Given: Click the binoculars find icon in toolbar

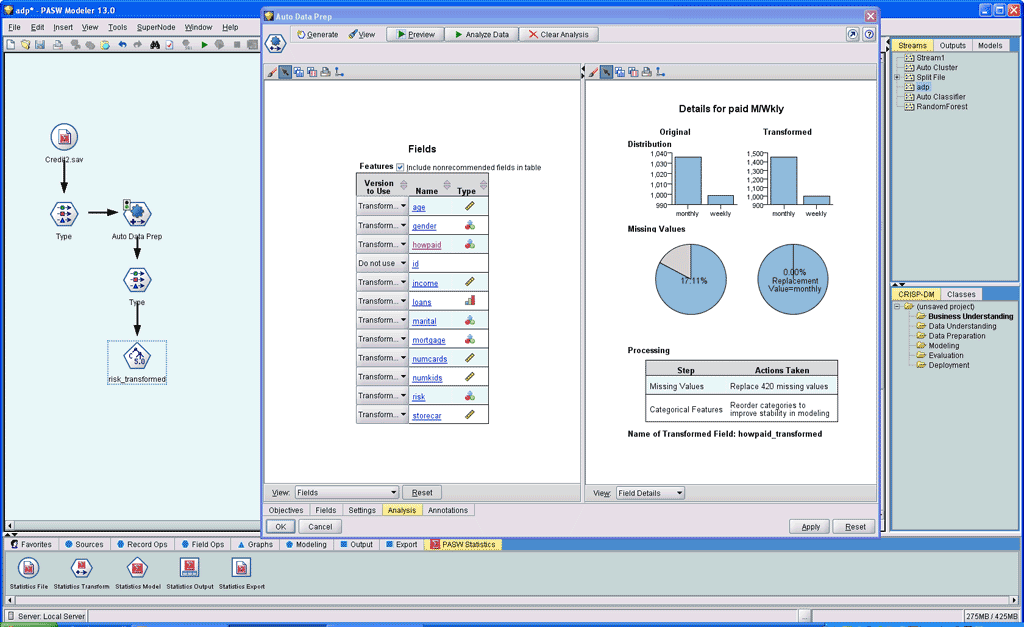Looking at the screenshot, I should [155, 44].
